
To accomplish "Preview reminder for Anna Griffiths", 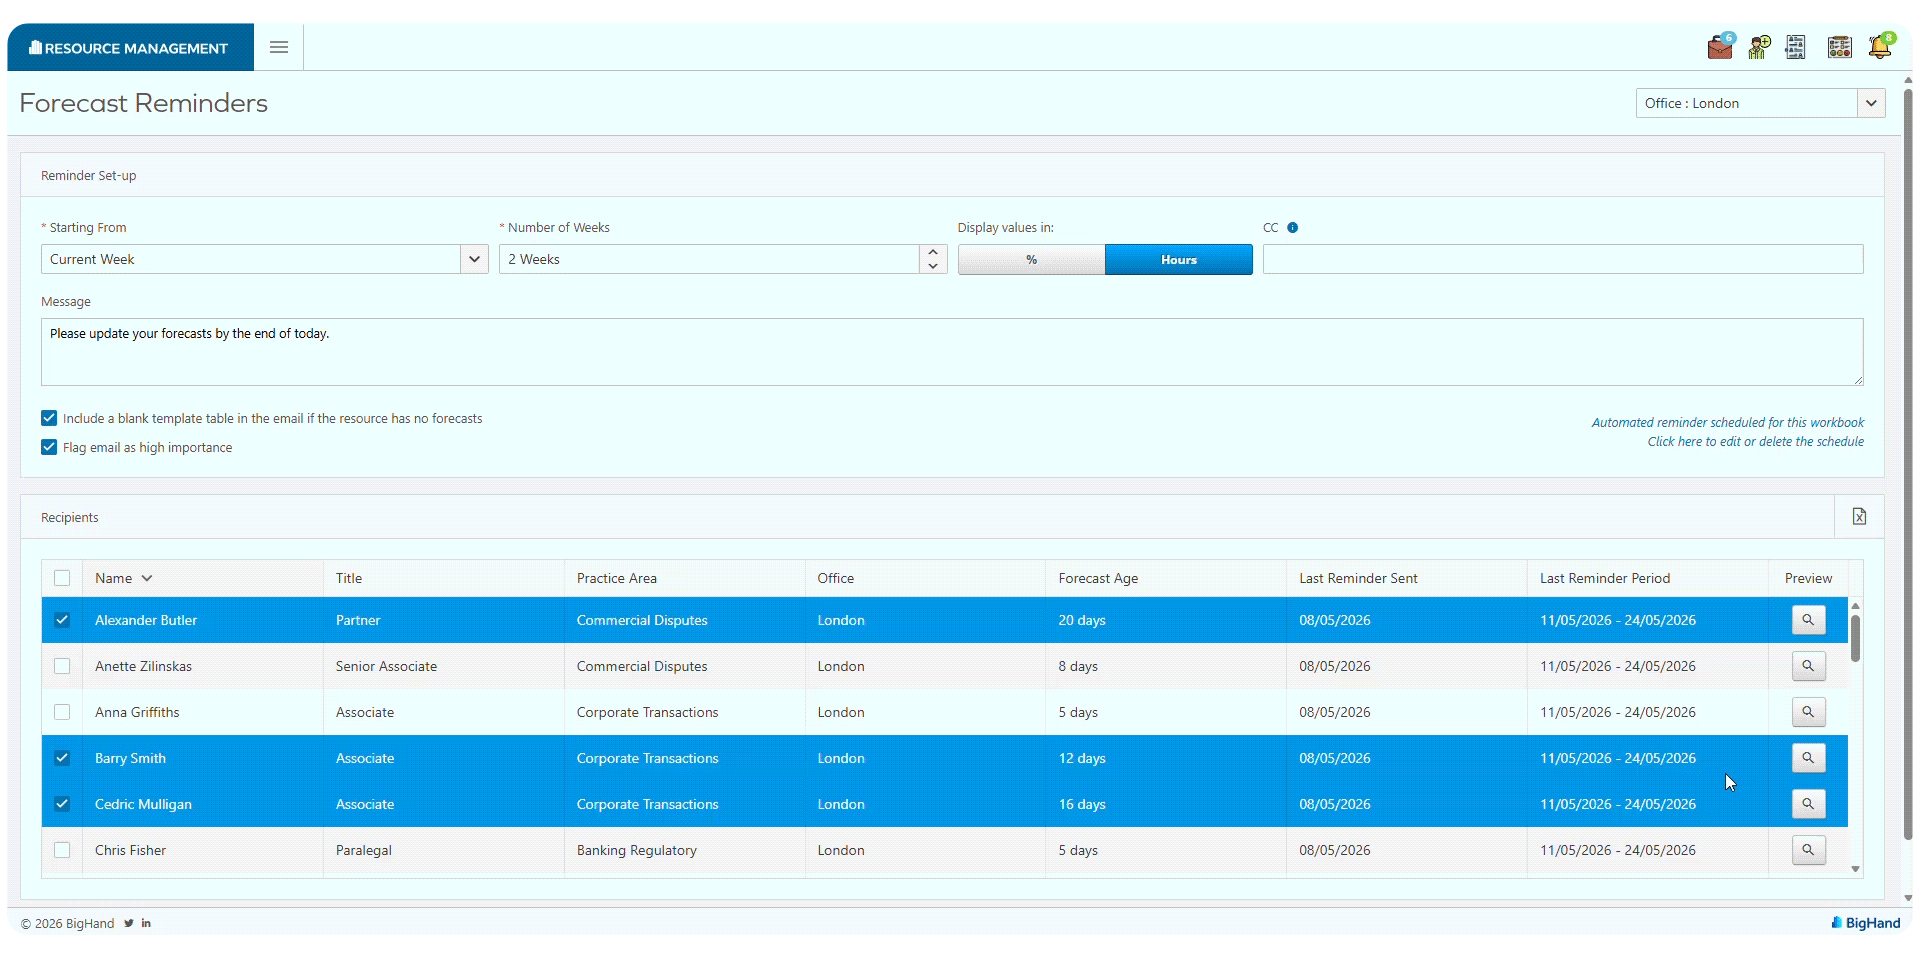I will coord(1808,712).
